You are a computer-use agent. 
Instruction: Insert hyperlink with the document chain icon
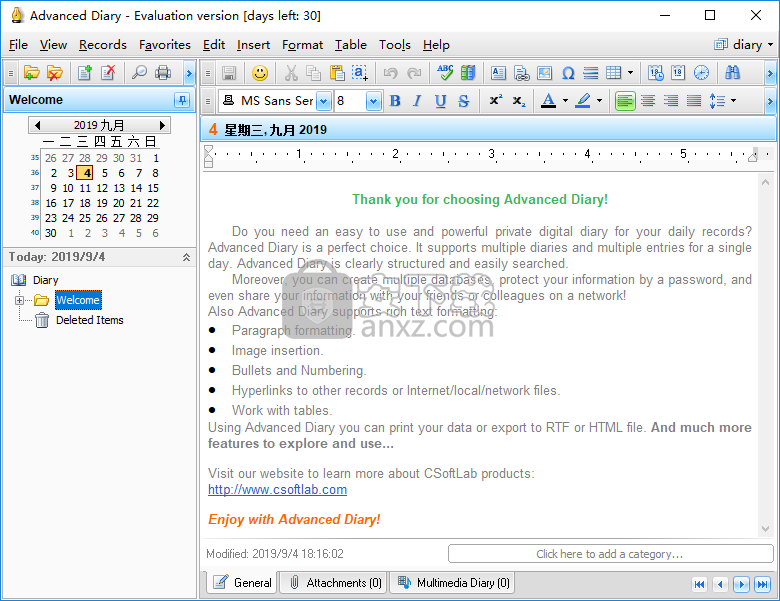(x=521, y=73)
